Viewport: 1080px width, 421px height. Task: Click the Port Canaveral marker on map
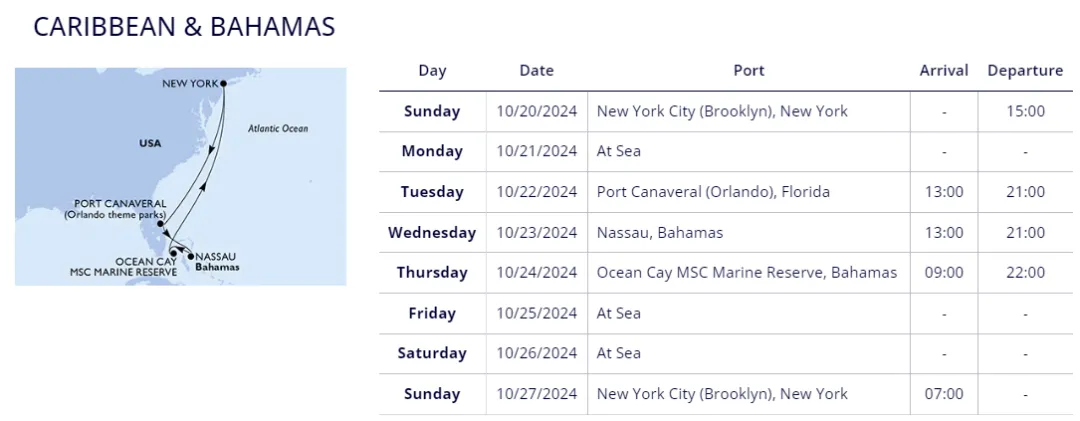160,224
